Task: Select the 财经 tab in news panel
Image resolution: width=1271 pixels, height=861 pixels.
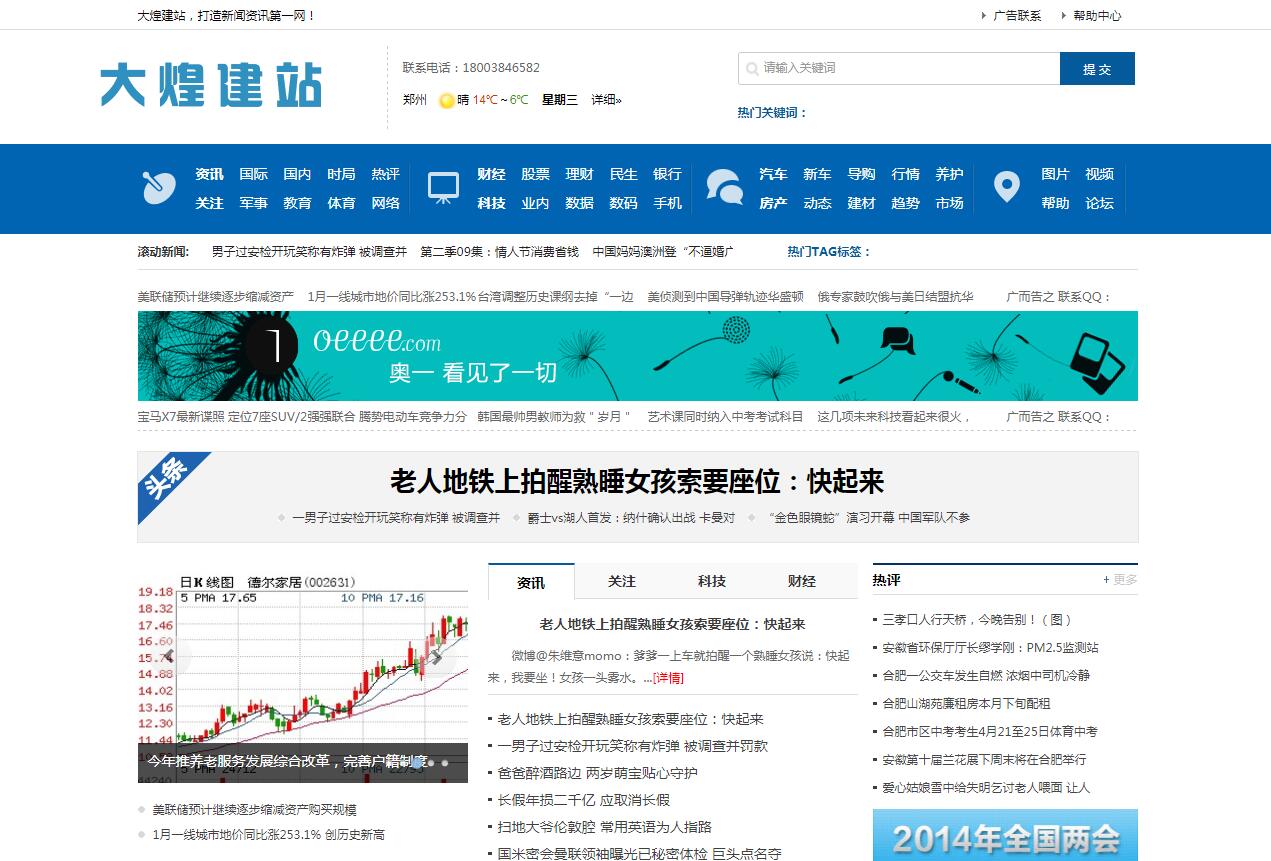Action: 801,582
